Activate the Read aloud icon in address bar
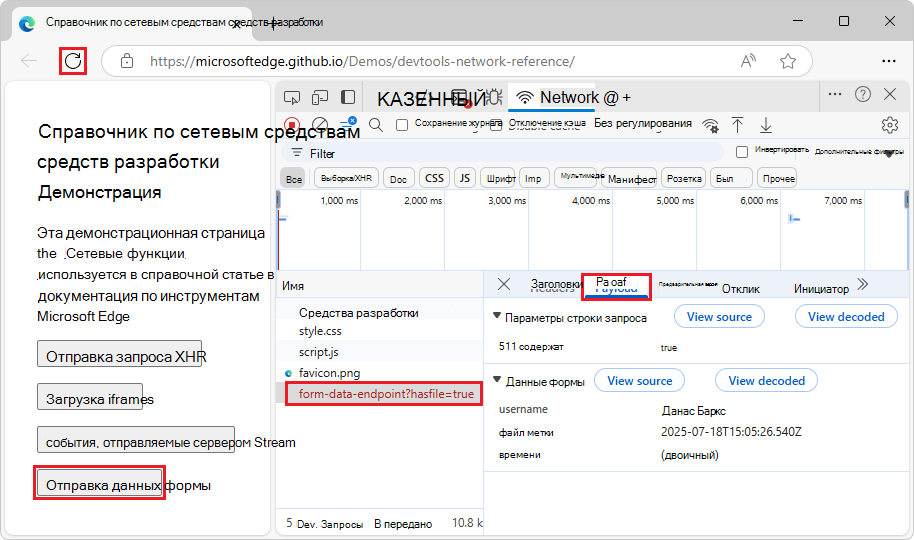This screenshot has width=914, height=540. 748,61
